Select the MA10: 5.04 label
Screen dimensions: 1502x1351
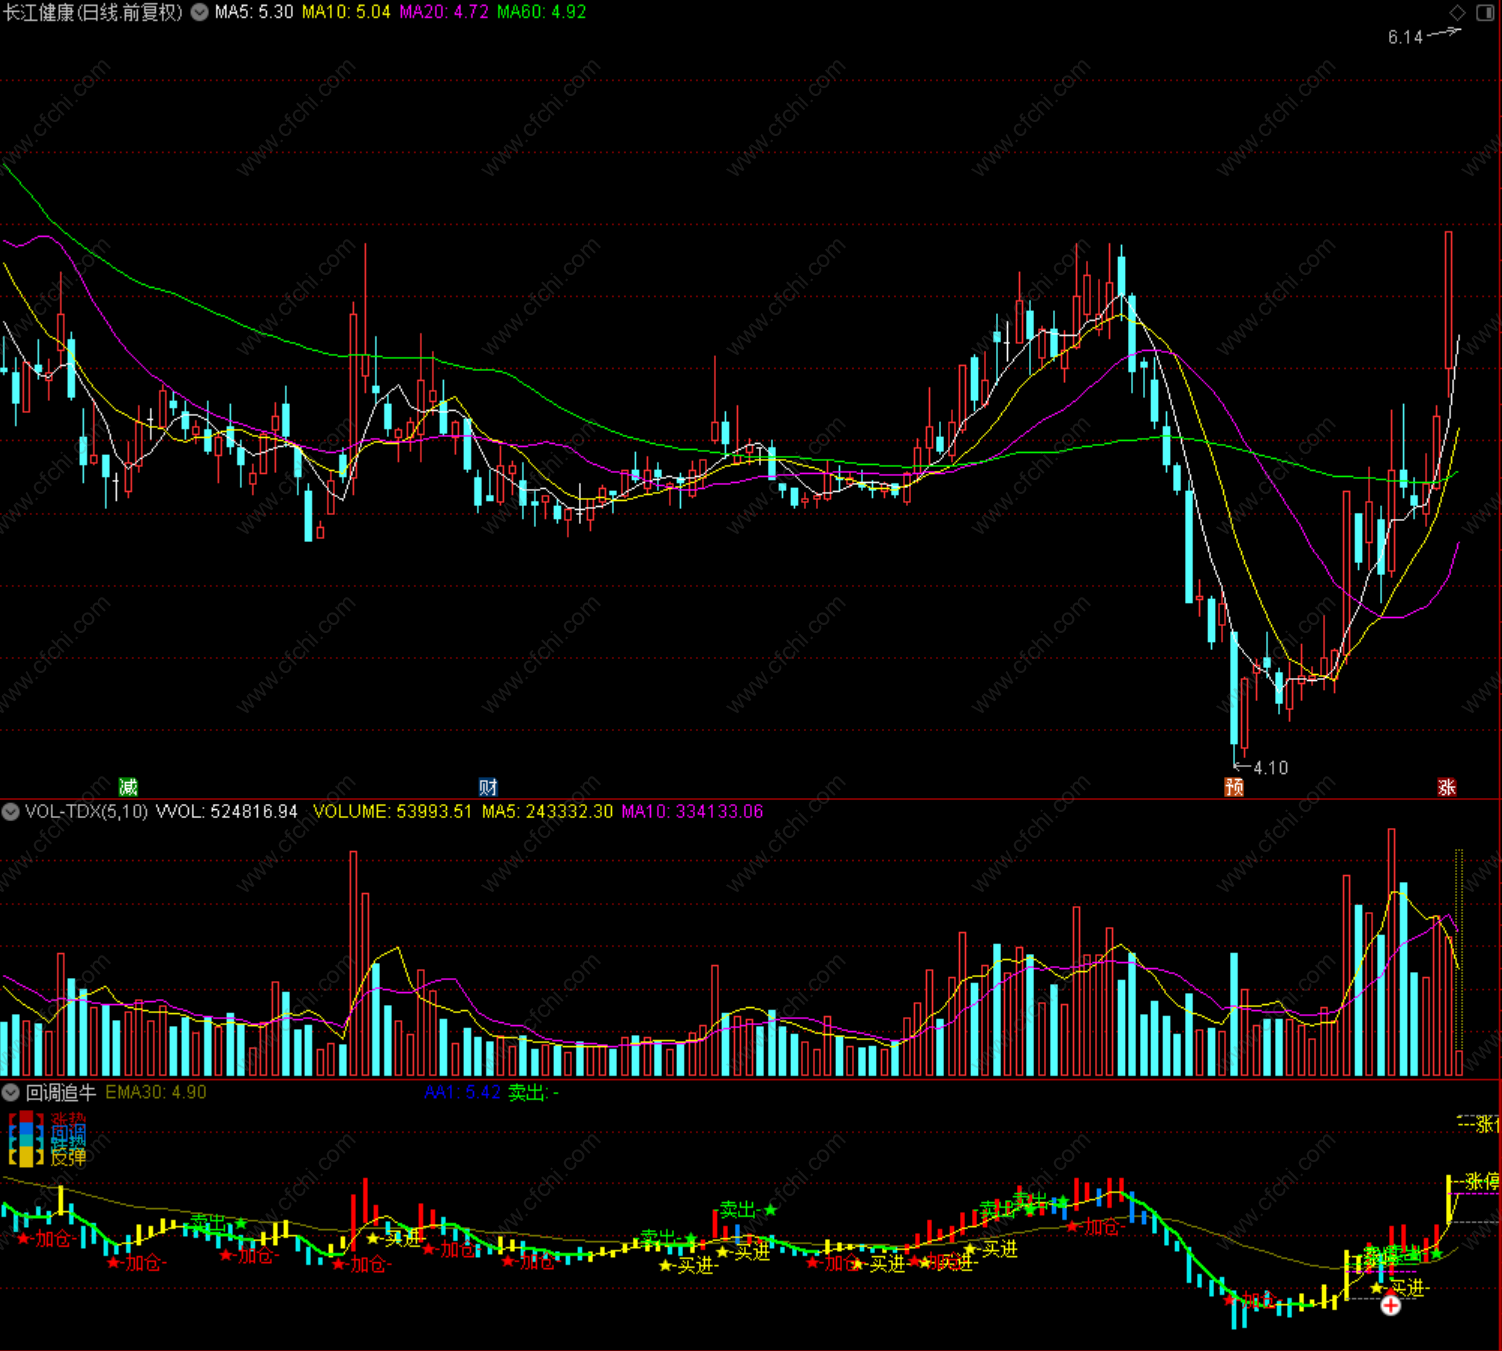346,12
